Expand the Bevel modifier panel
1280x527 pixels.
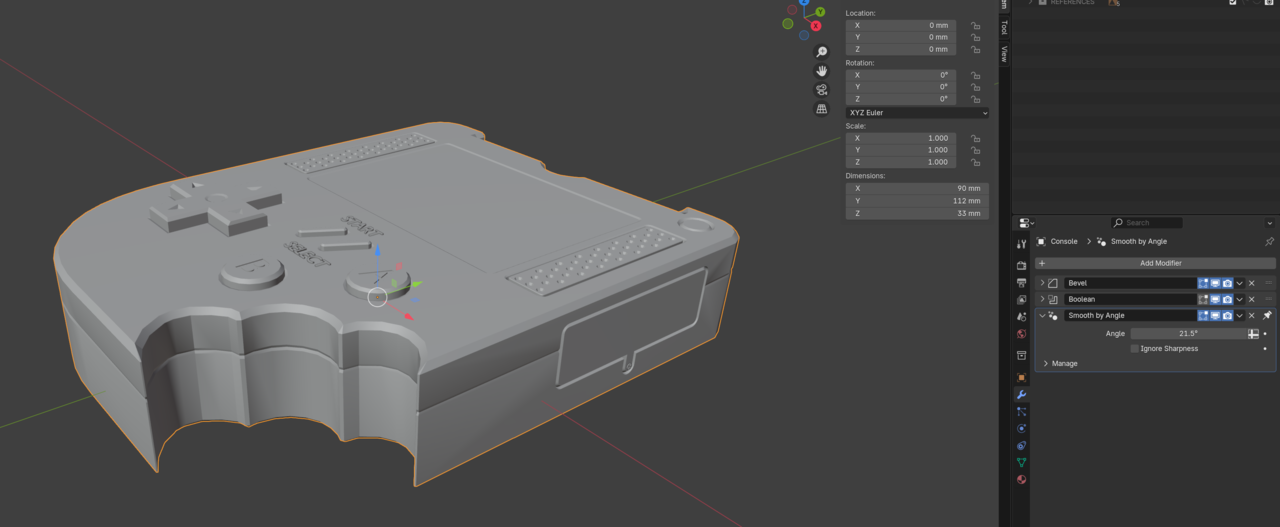coord(1043,283)
